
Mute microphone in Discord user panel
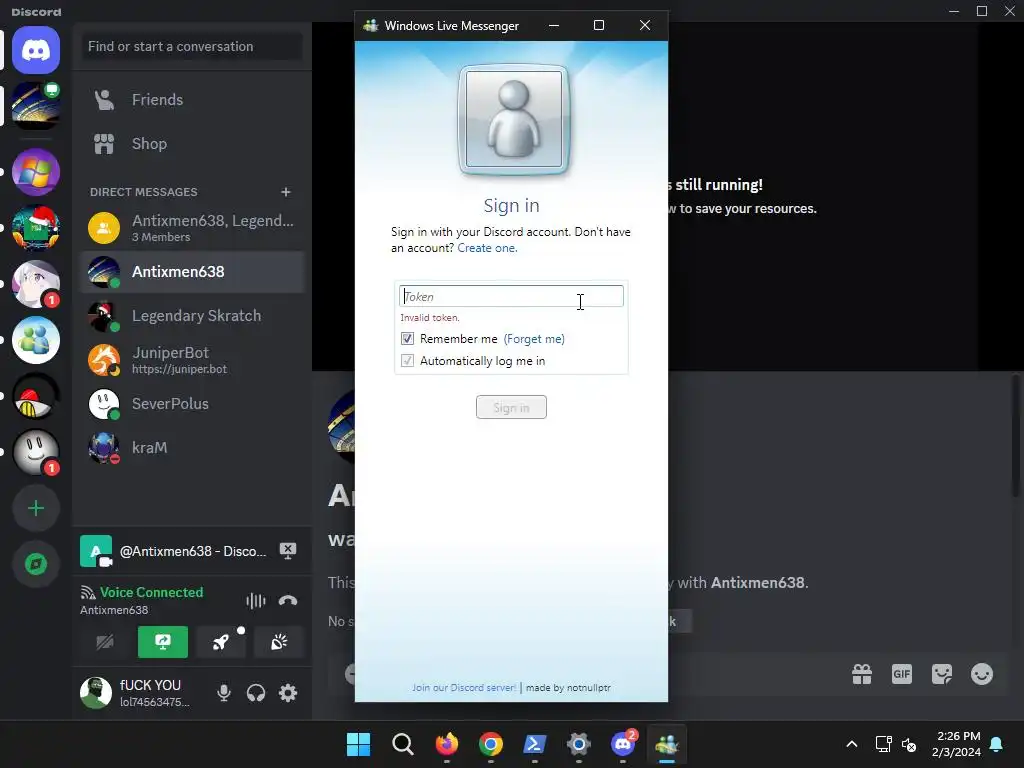(x=223, y=693)
